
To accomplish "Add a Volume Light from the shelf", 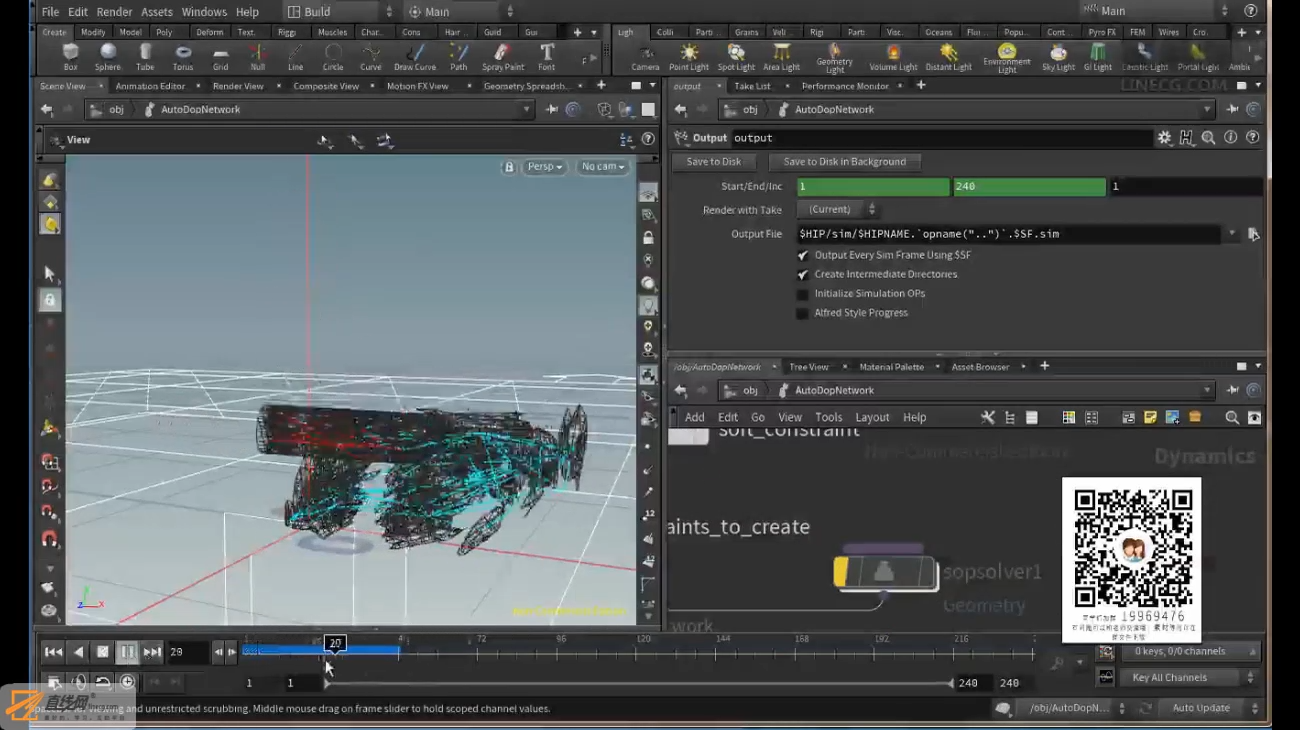I will point(893,58).
